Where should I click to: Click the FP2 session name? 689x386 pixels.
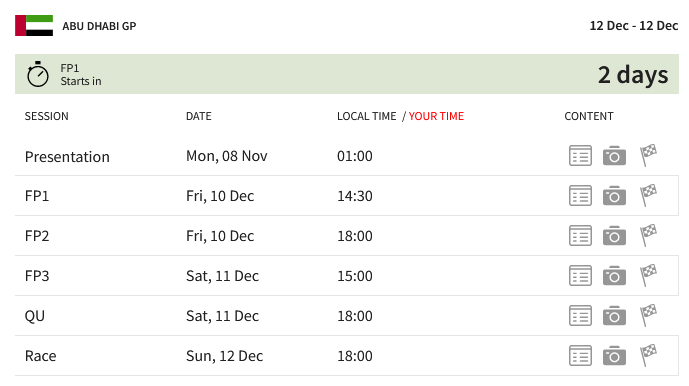point(37,236)
